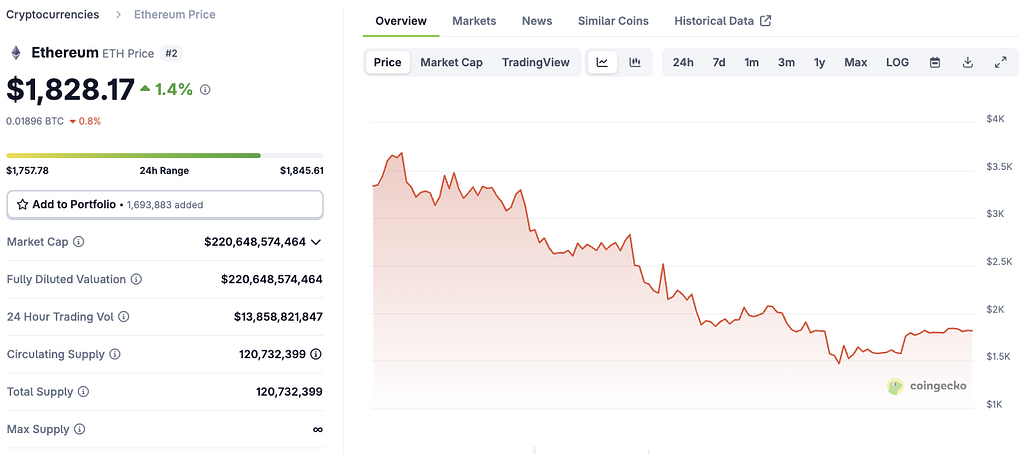Viewport: 1024px width, 454px height.
Task: Open Historical Data external link
Action: coord(722,21)
